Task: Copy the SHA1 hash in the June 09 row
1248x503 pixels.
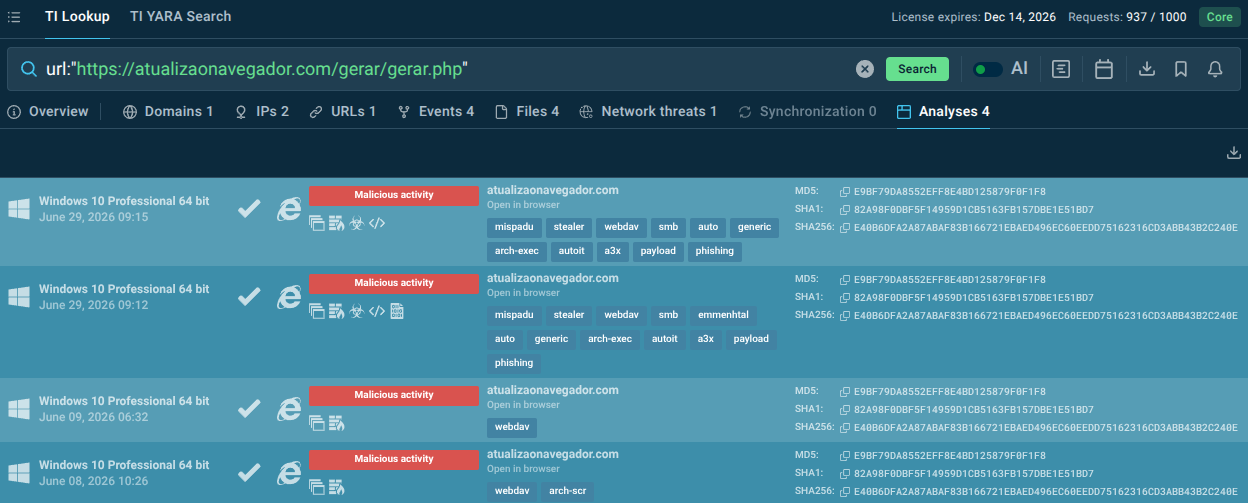Action: [845, 410]
